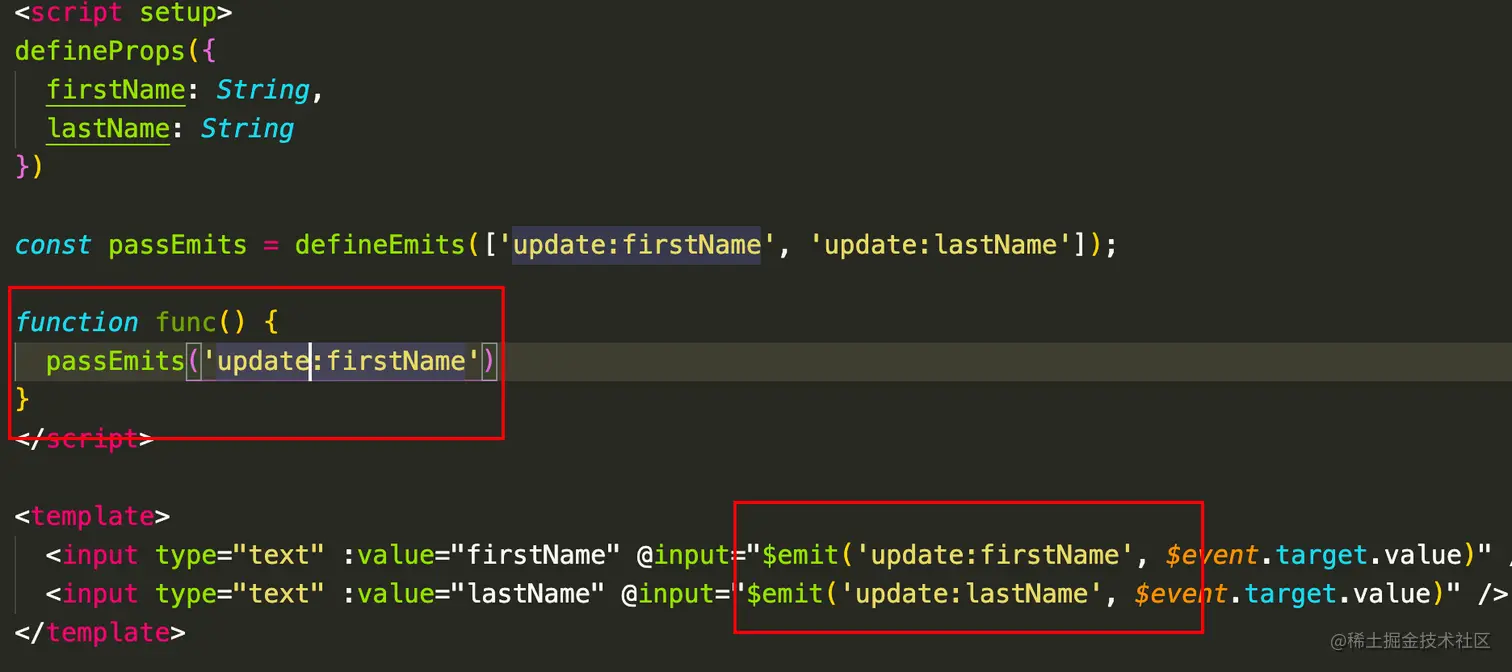1512x672 pixels.
Task: Click 'lastName' prop in defineProps
Action: click(108, 129)
